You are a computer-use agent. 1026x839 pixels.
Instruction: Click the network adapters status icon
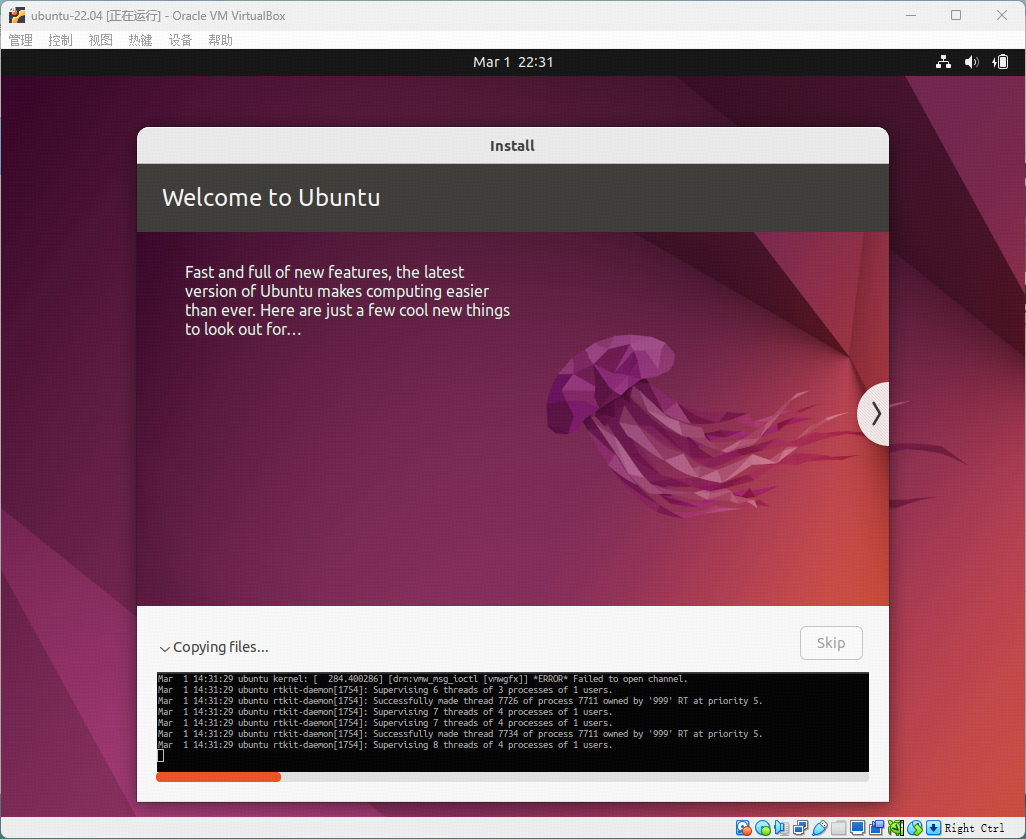[x=801, y=828]
